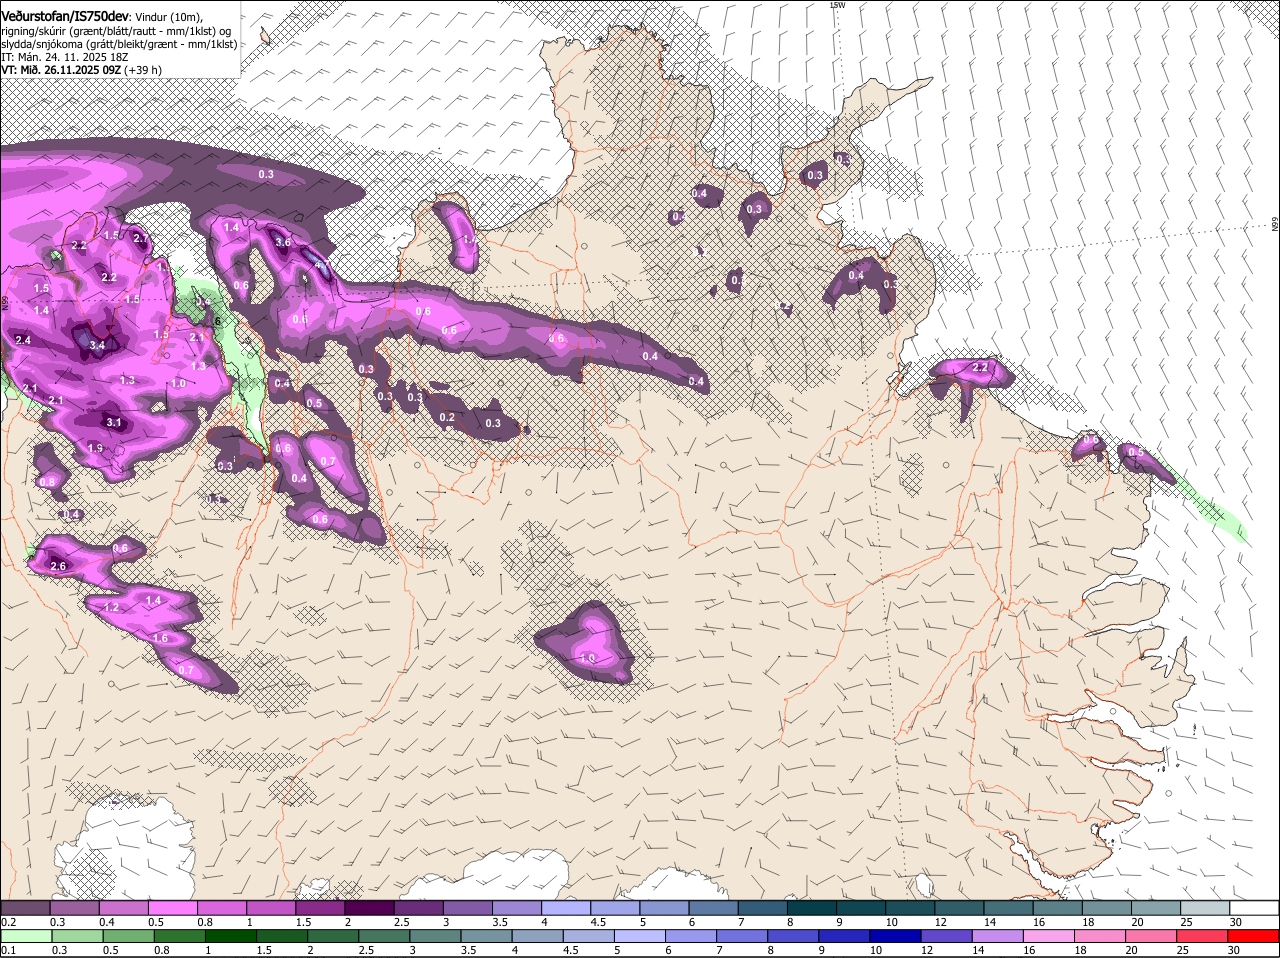The image size is (1280, 958).
Task: Select the 2.6 value near the west coast
Action: 58,566
